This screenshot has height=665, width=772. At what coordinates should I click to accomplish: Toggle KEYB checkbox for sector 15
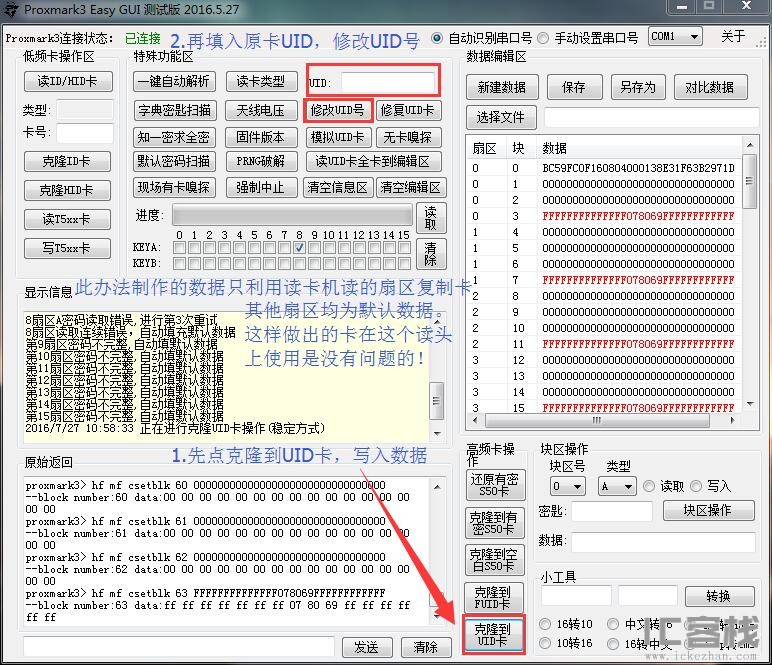click(x=404, y=263)
